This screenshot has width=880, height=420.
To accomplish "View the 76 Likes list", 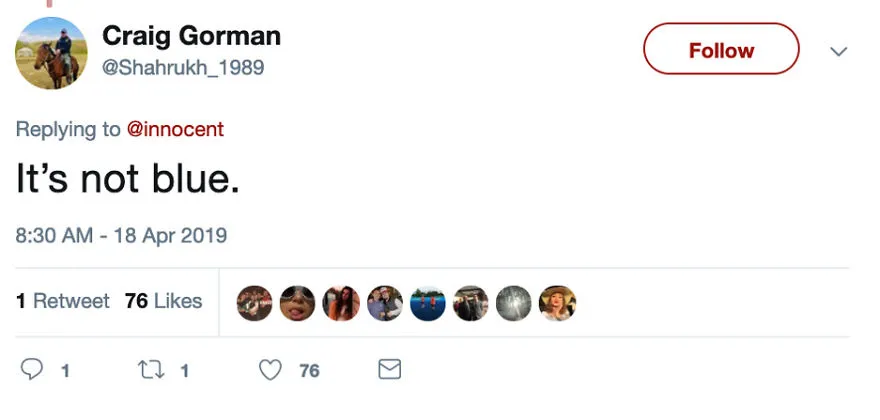I will (163, 301).
